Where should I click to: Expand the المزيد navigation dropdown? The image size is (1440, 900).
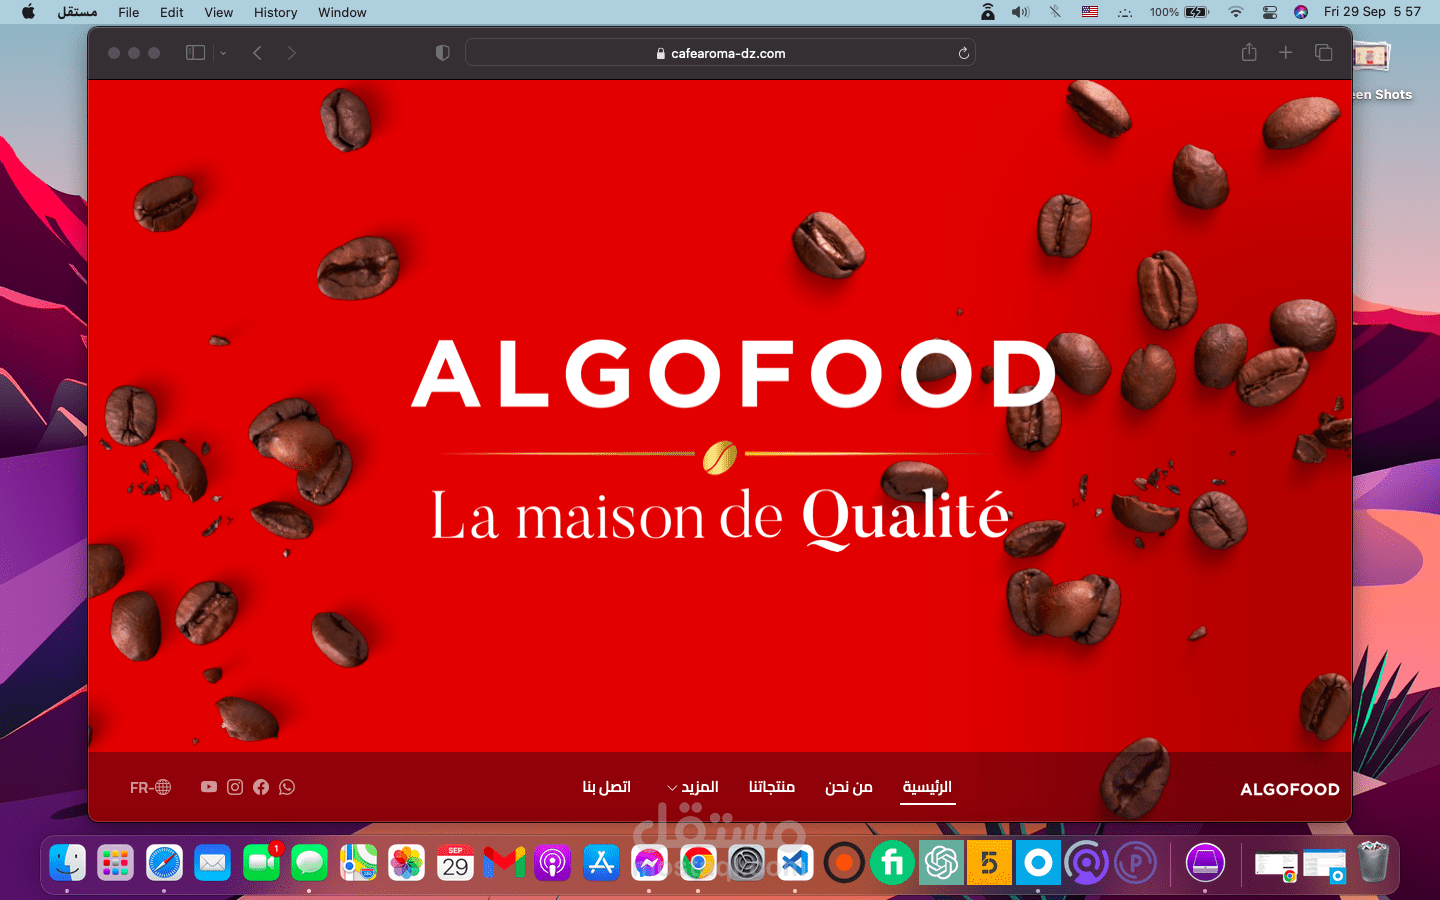(692, 787)
